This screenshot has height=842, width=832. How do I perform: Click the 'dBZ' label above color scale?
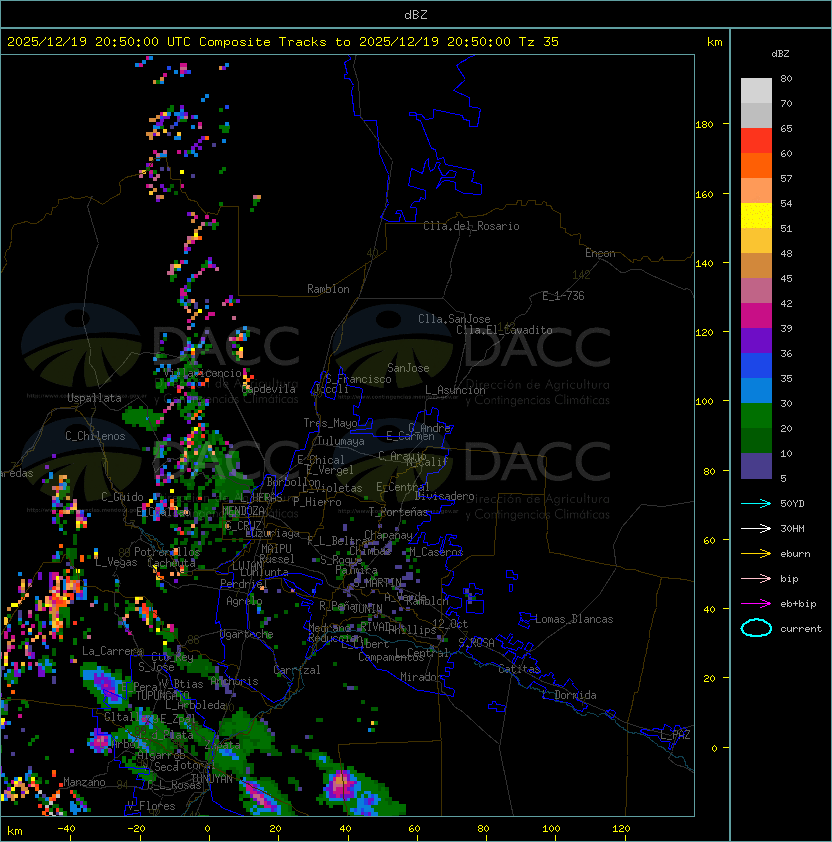tap(780, 54)
